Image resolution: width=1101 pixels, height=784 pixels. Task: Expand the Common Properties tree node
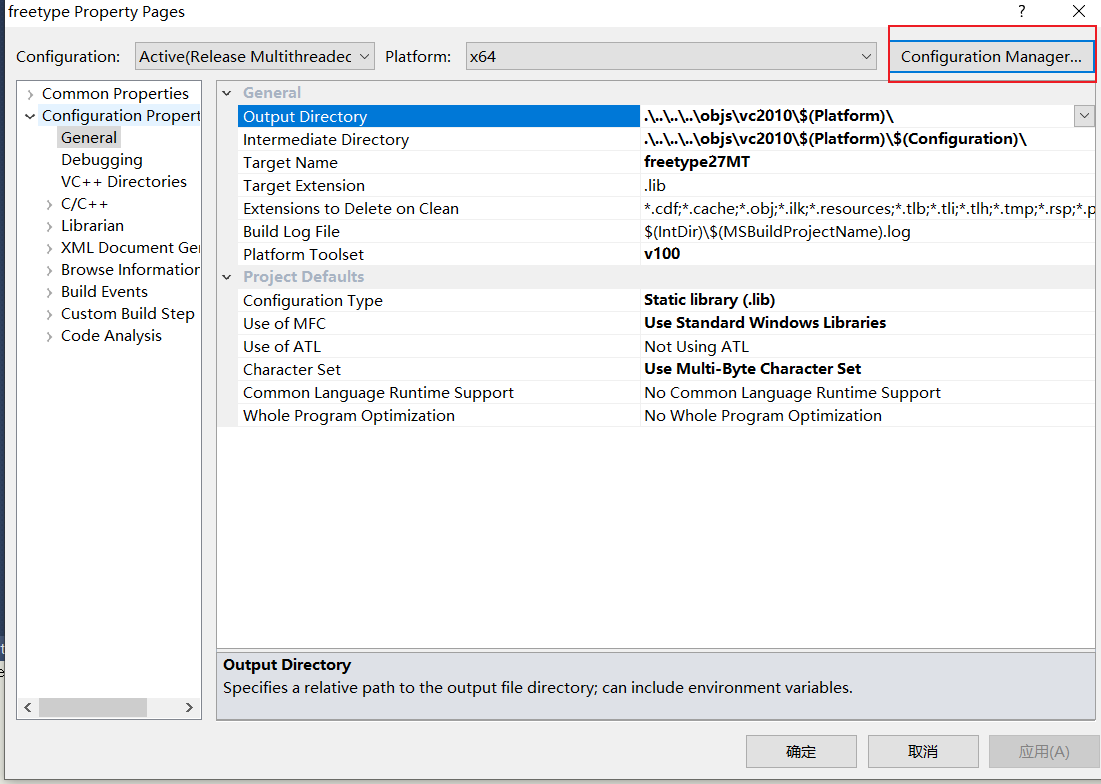pos(30,94)
